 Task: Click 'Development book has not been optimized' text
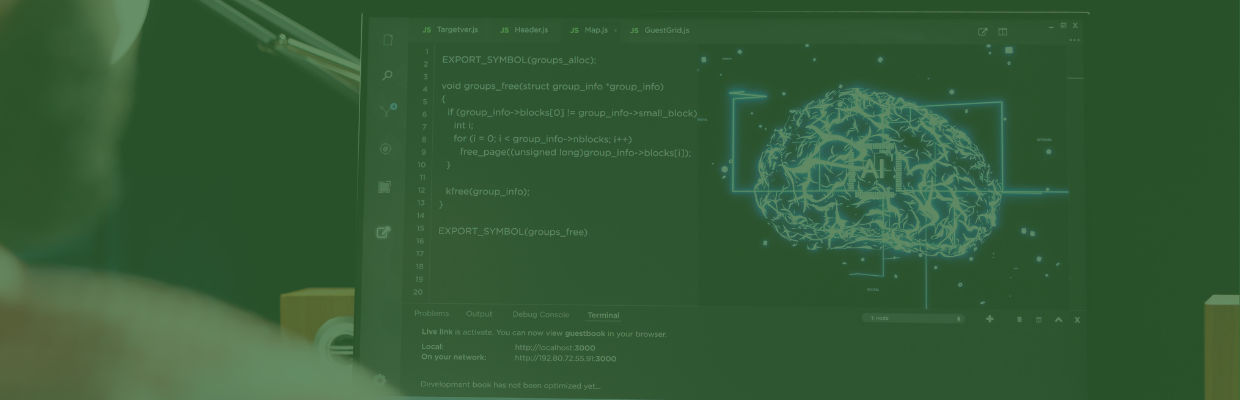[511, 384]
